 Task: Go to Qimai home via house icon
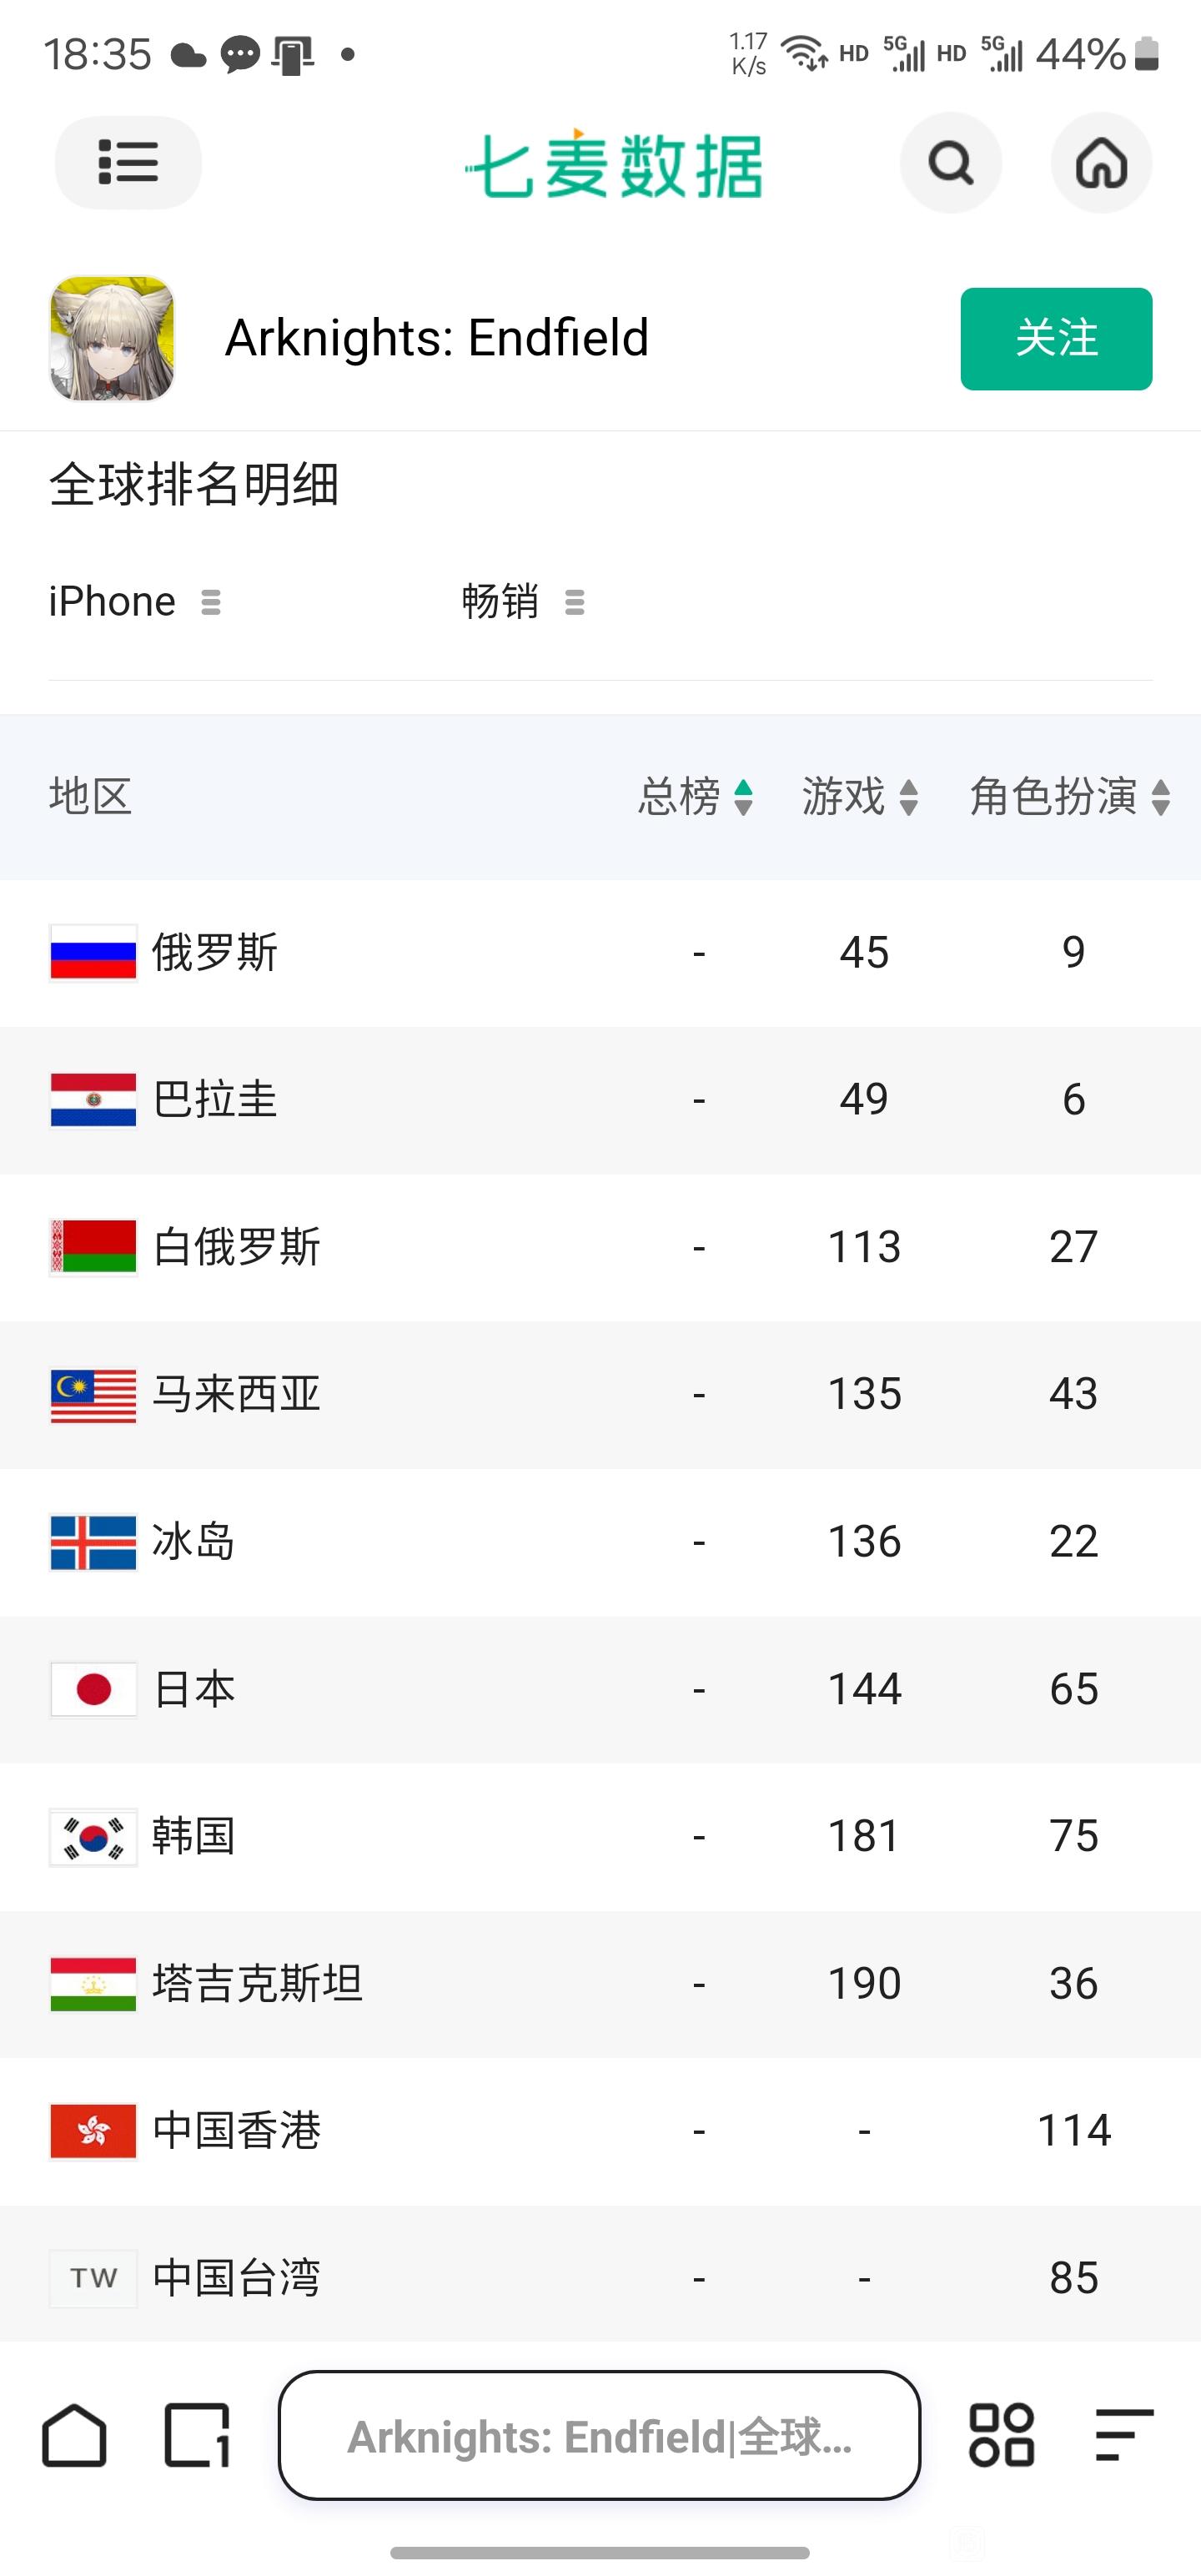[x=1101, y=163]
